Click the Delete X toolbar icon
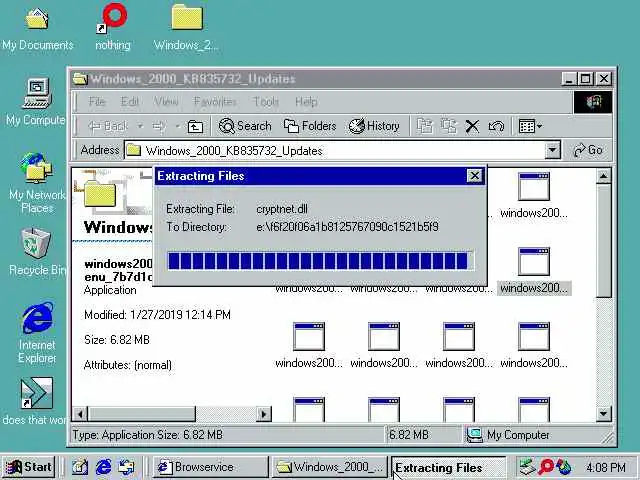 472,126
